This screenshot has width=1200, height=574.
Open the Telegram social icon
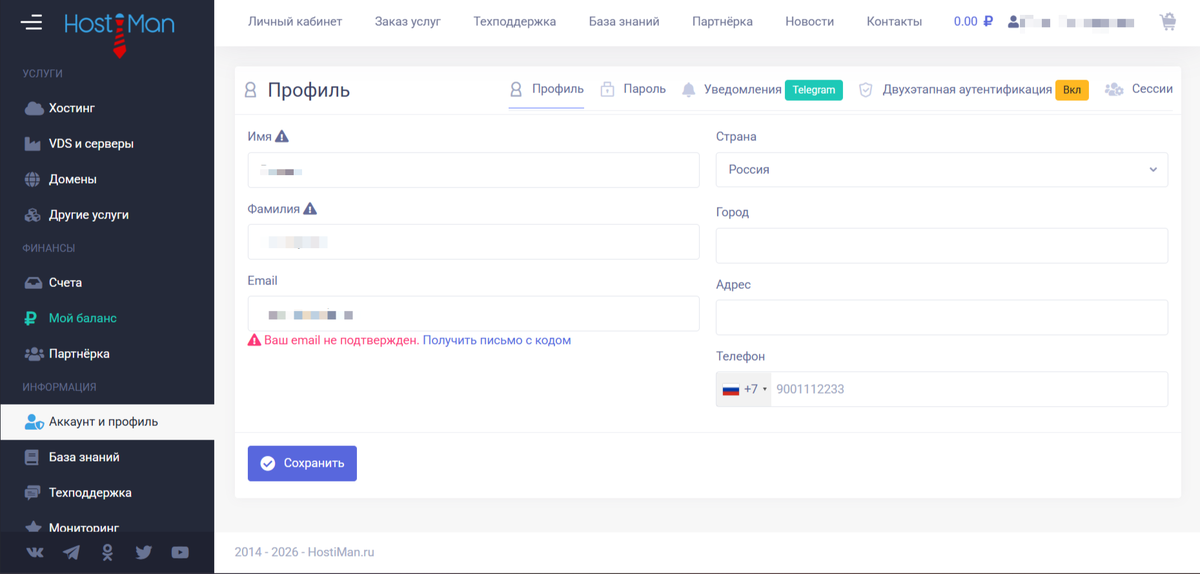pos(71,552)
